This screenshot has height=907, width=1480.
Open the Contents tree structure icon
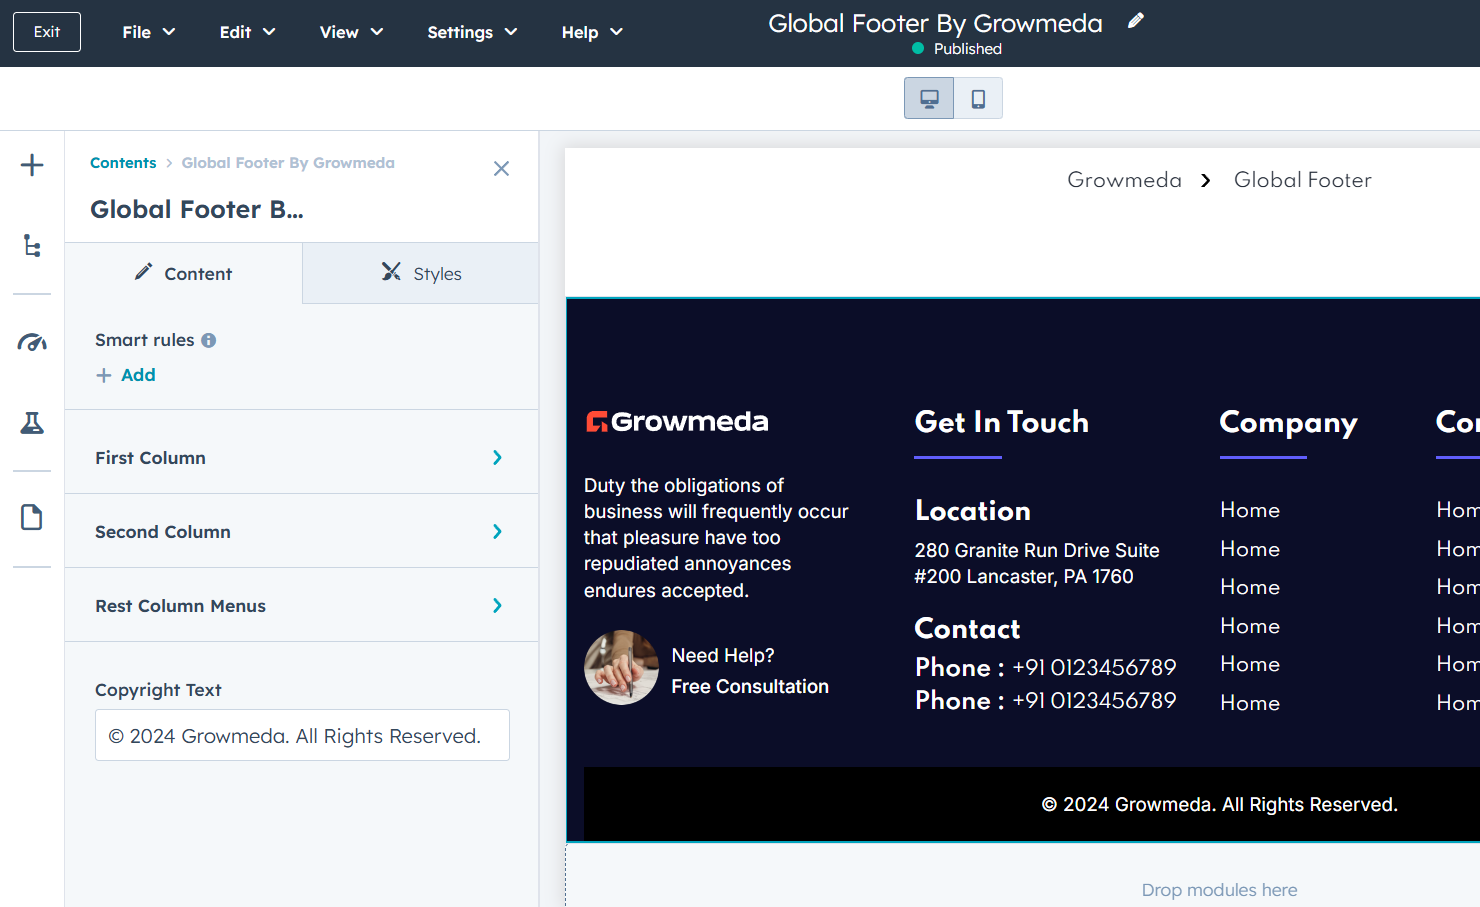pyautogui.click(x=32, y=246)
